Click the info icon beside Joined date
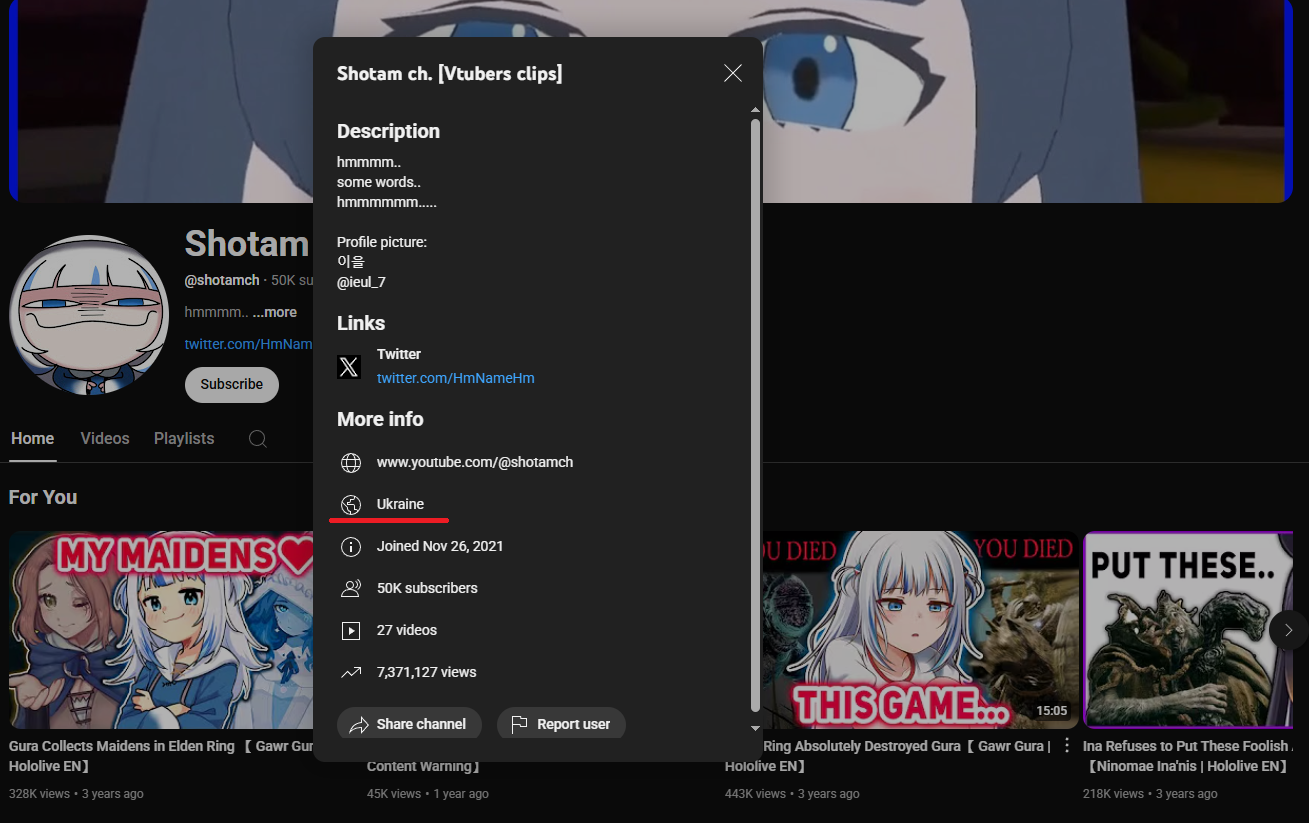The width and height of the screenshot is (1309, 823). (351, 546)
